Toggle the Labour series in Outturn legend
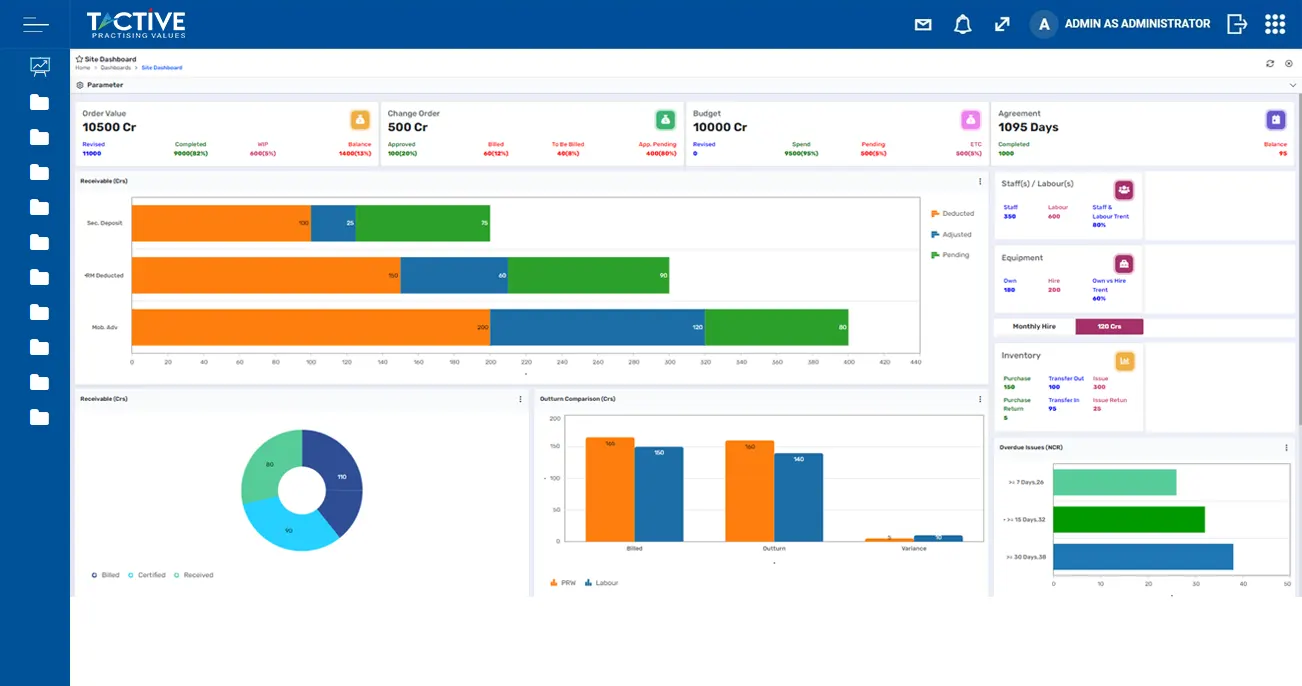 click(x=602, y=582)
